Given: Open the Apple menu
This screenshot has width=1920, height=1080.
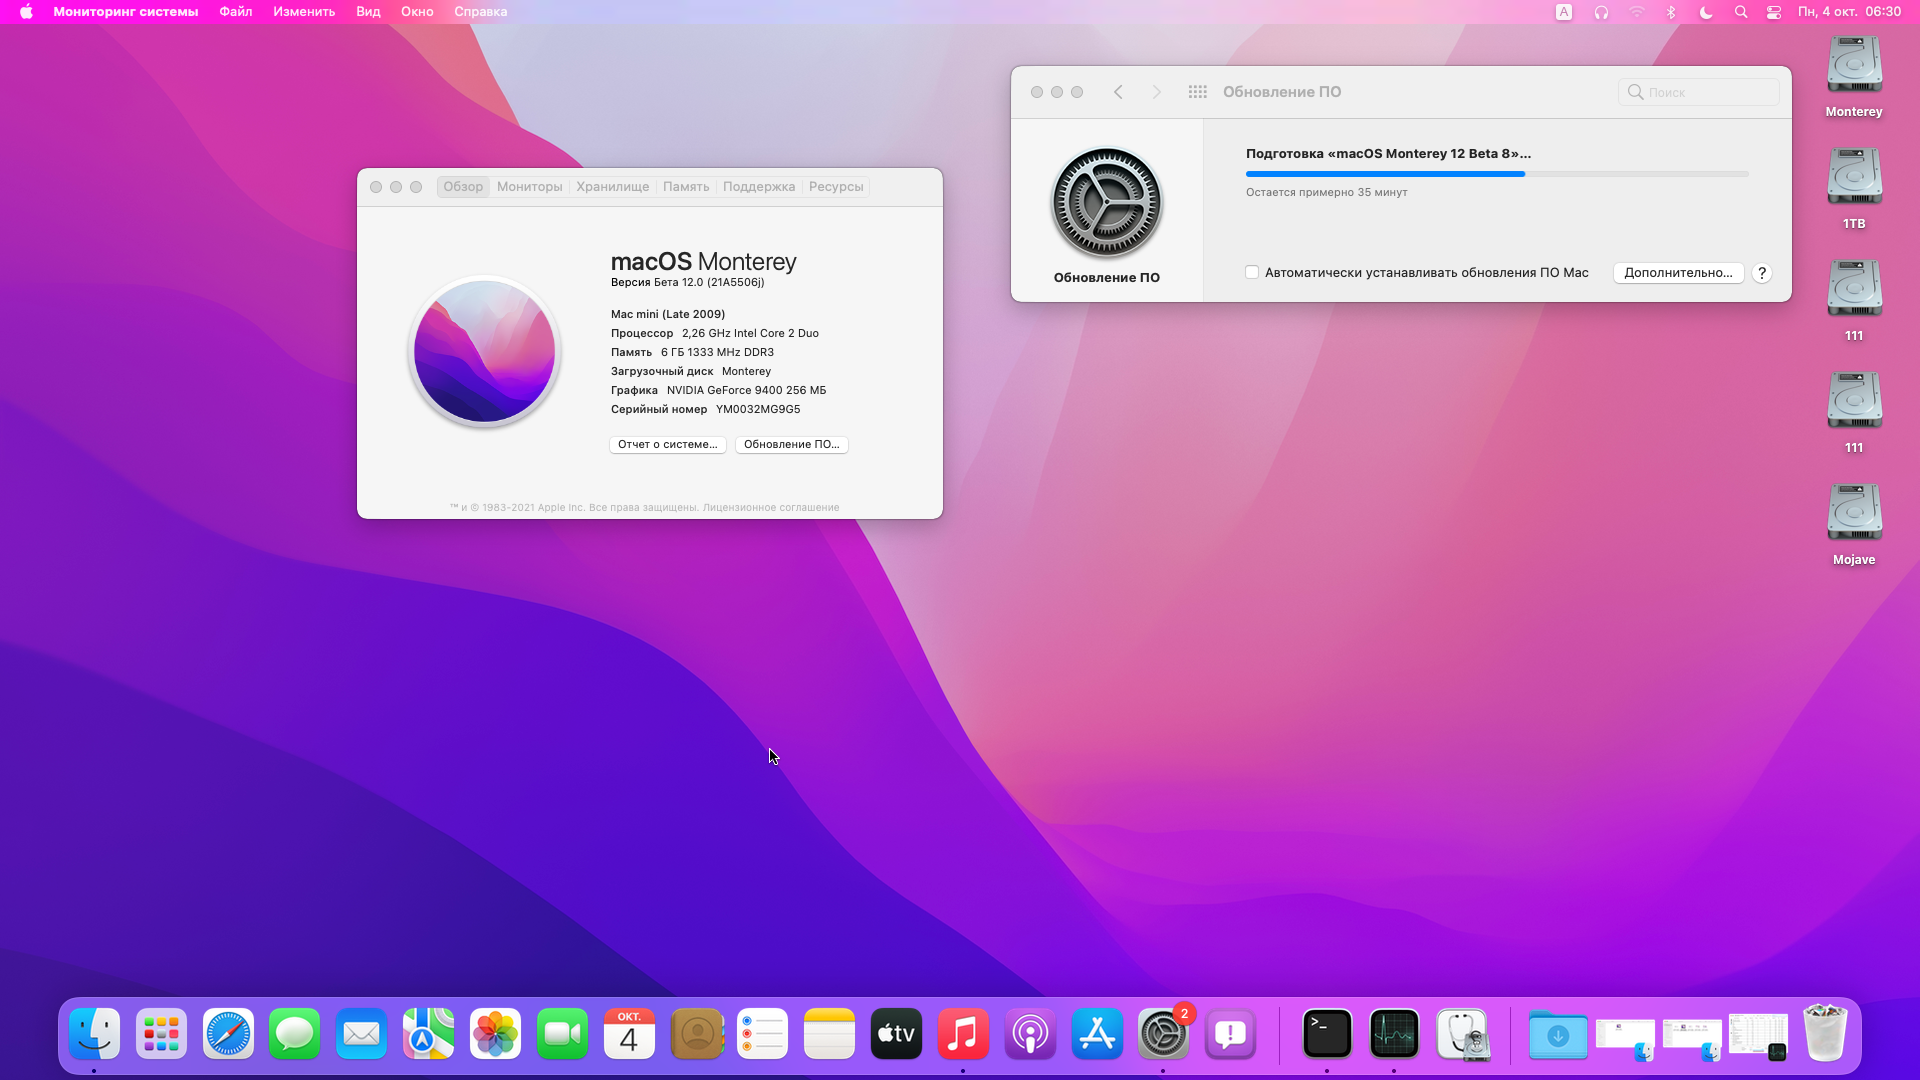Looking at the screenshot, I should point(26,12).
